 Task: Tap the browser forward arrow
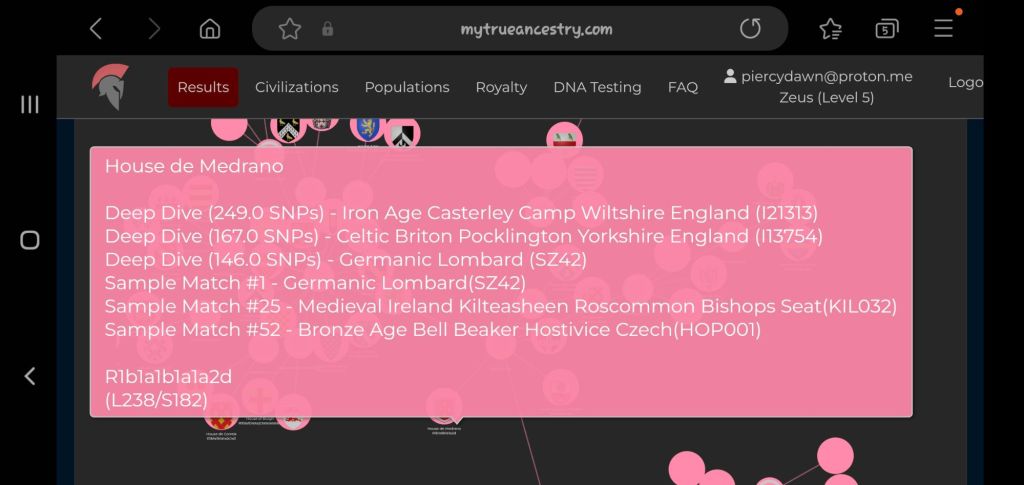tap(154, 29)
